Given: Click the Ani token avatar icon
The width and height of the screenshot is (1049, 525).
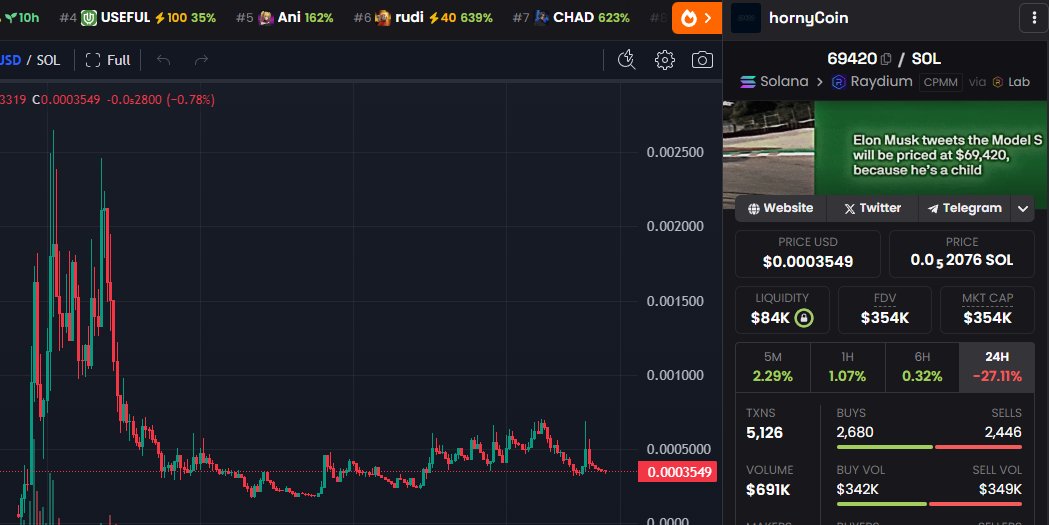Looking at the screenshot, I should click(266, 18).
